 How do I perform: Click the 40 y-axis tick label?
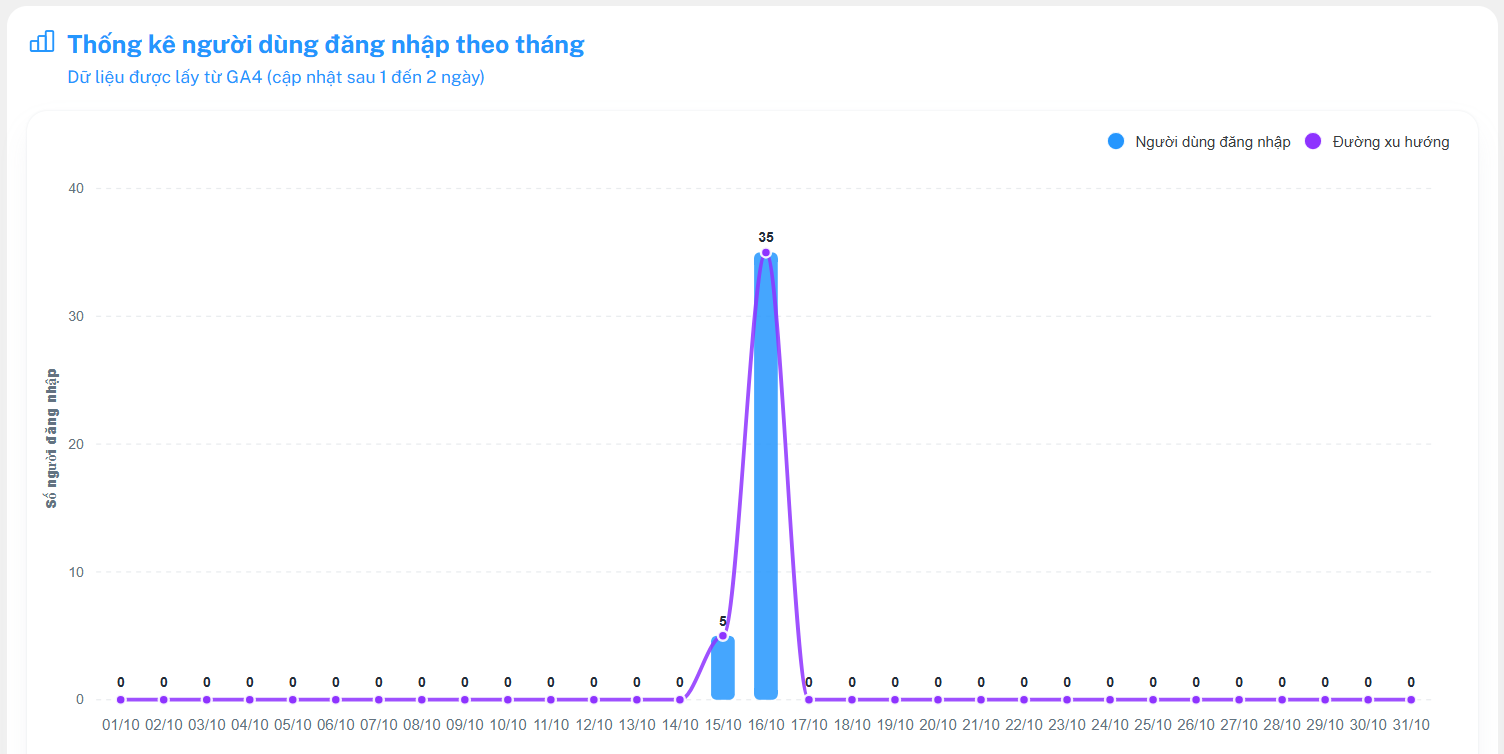[x=76, y=188]
